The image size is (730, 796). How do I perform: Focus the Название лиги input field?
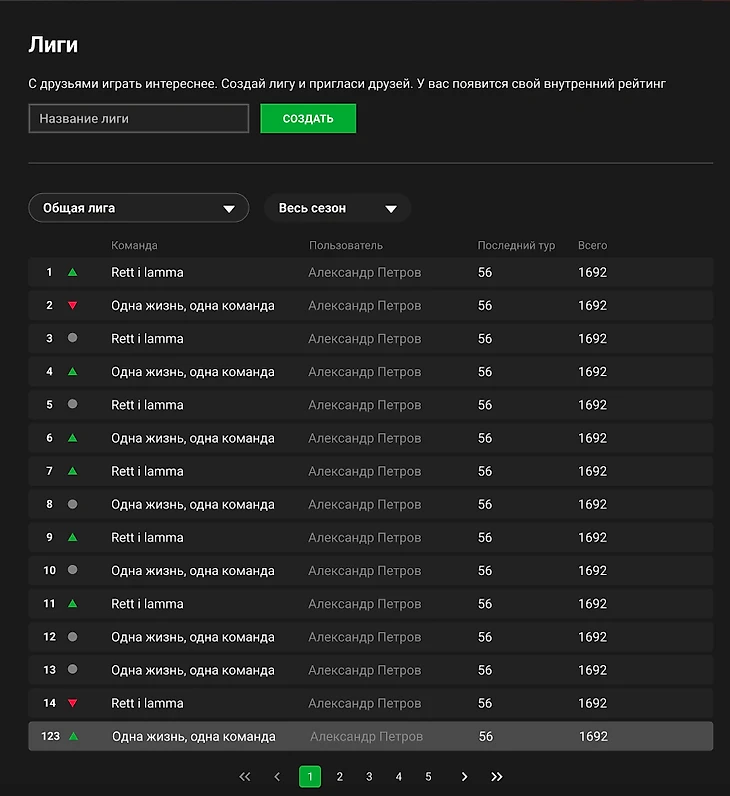tap(139, 118)
